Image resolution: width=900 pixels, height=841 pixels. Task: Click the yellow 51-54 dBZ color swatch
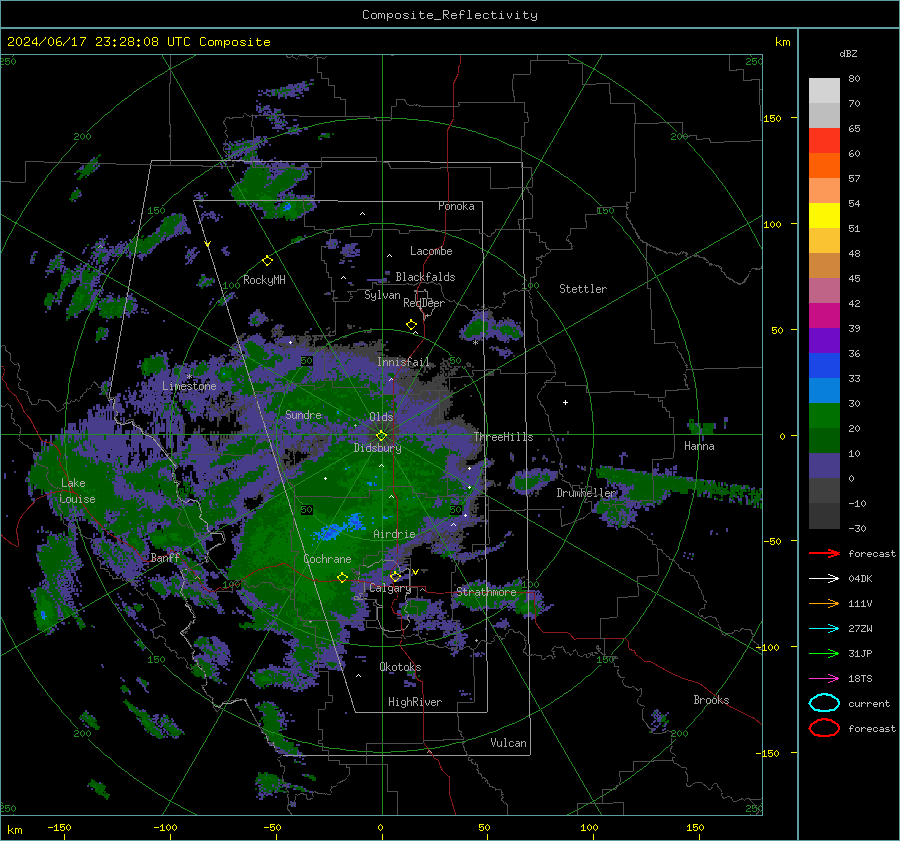824,215
